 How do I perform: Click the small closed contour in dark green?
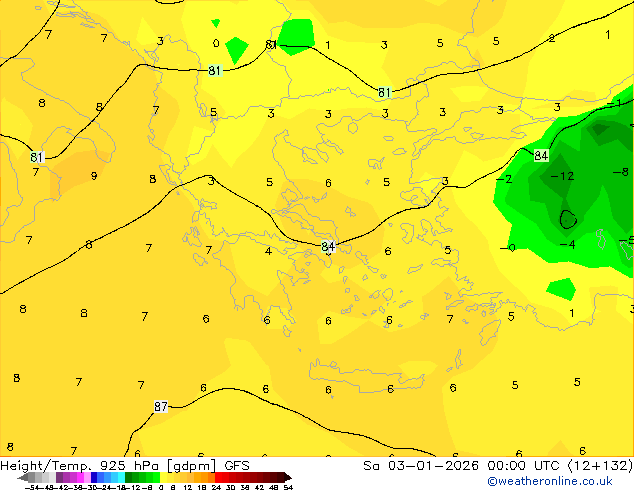(x=568, y=219)
